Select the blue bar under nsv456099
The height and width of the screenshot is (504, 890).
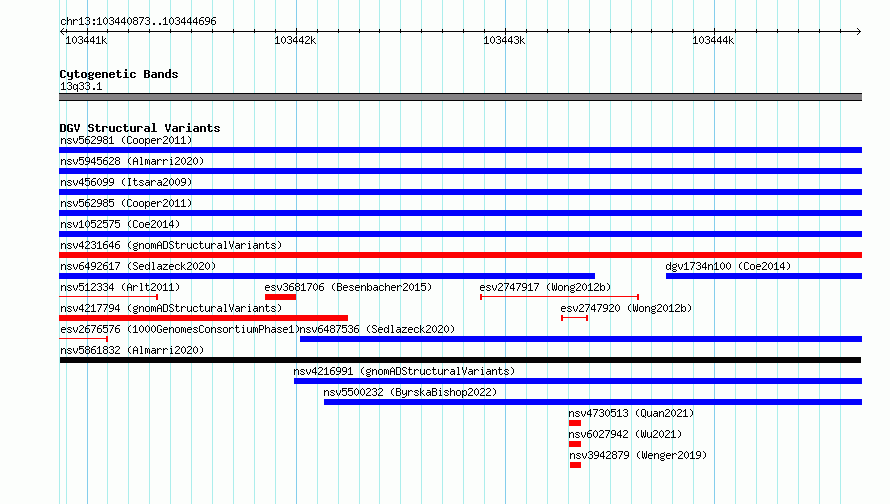[460, 192]
